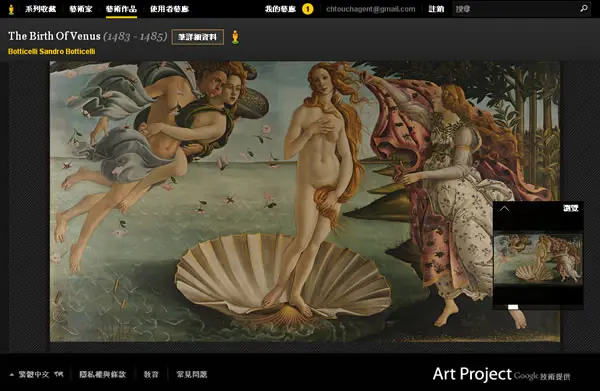Open the 教育 education link
This screenshot has width=600, height=391.
coord(151,374)
